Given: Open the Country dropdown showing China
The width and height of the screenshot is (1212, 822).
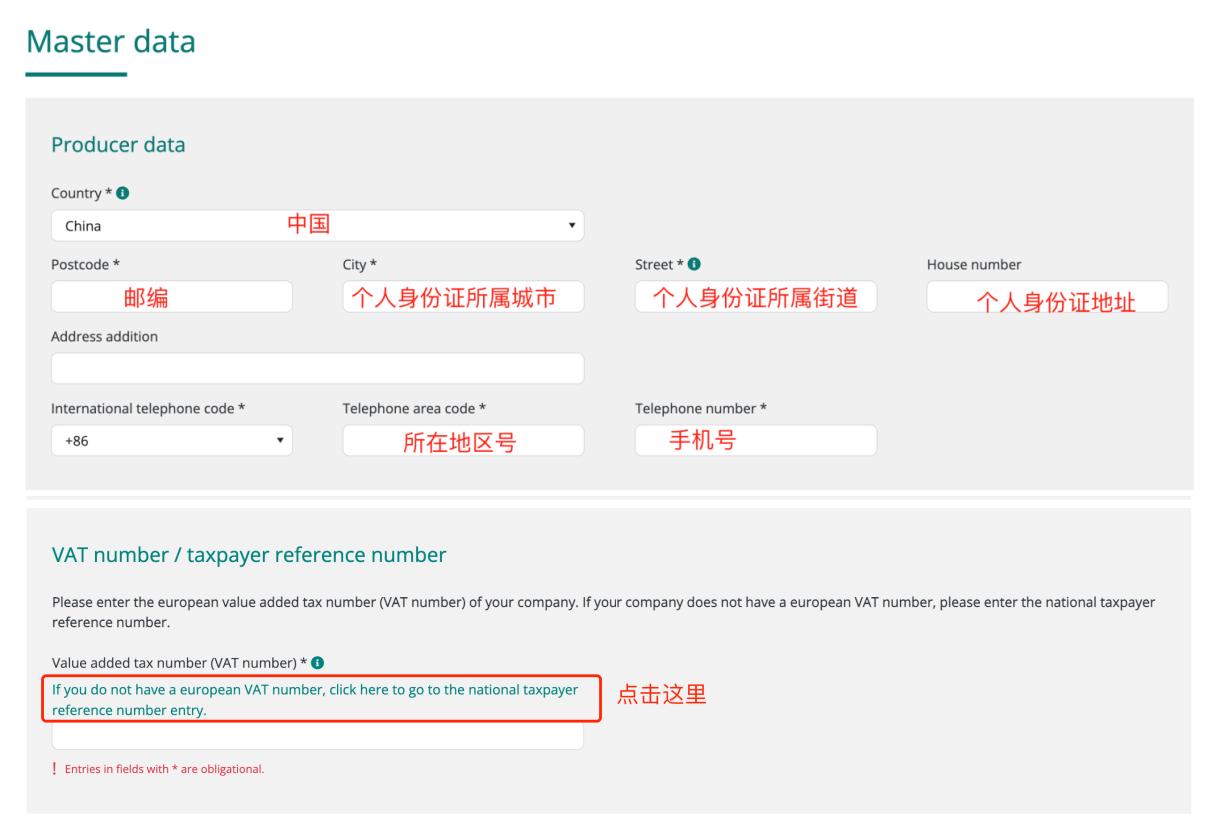Looking at the screenshot, I should [317, 226].
